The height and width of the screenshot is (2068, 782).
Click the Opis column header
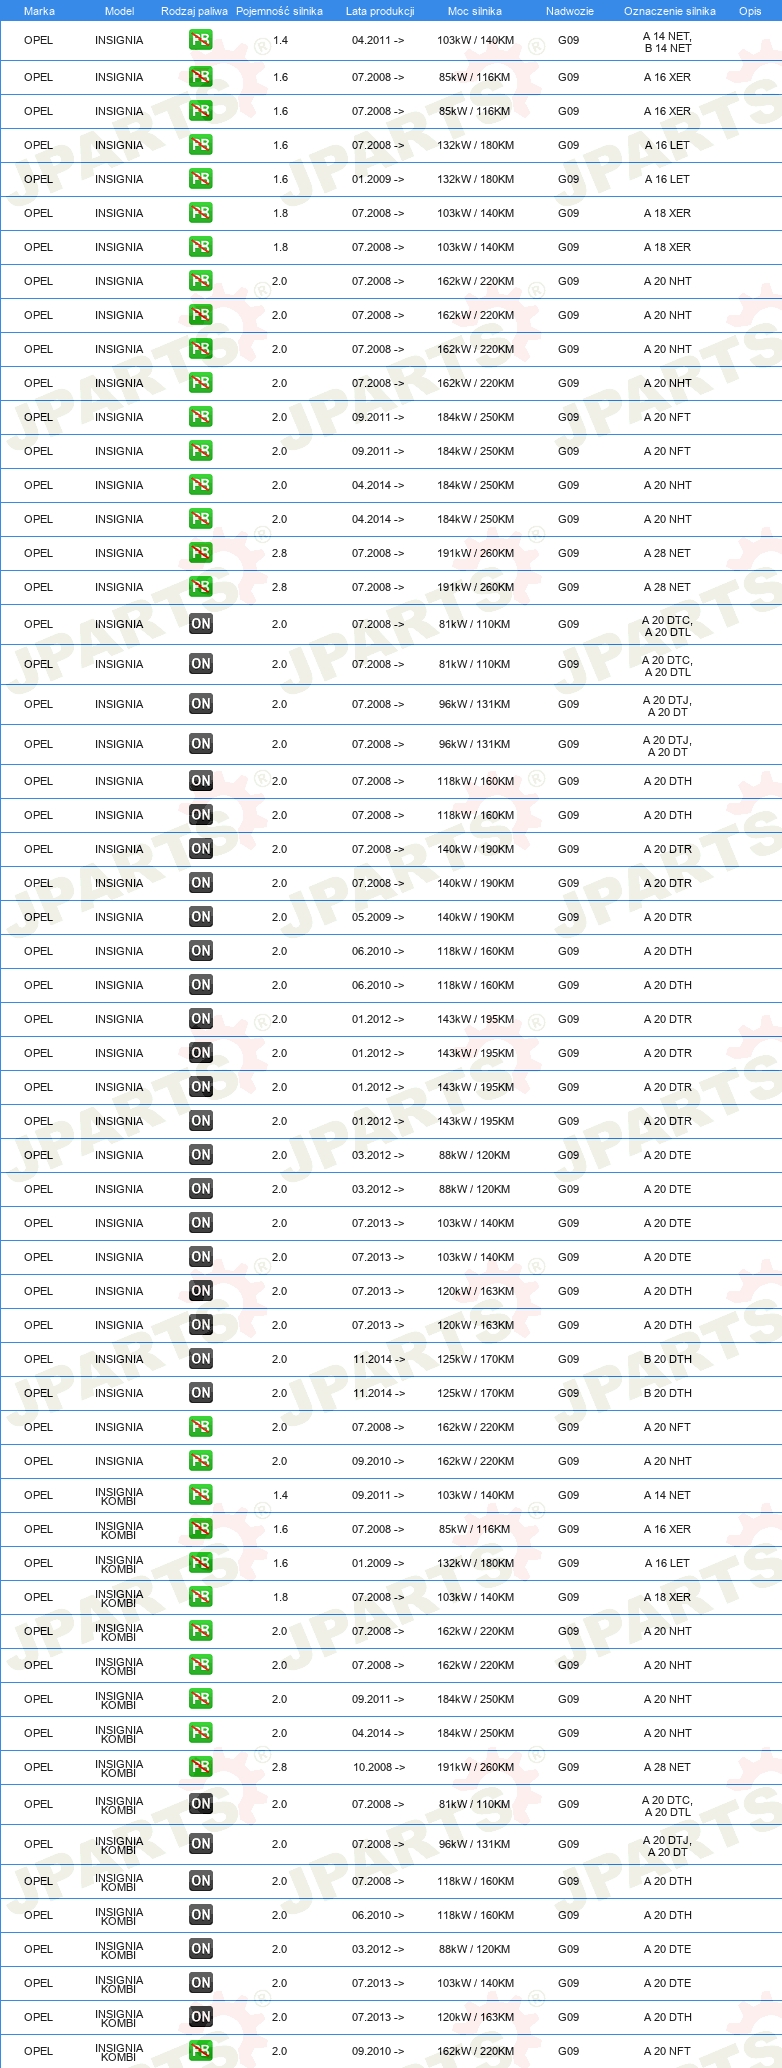pyautogui.click(x=750, y=11)
